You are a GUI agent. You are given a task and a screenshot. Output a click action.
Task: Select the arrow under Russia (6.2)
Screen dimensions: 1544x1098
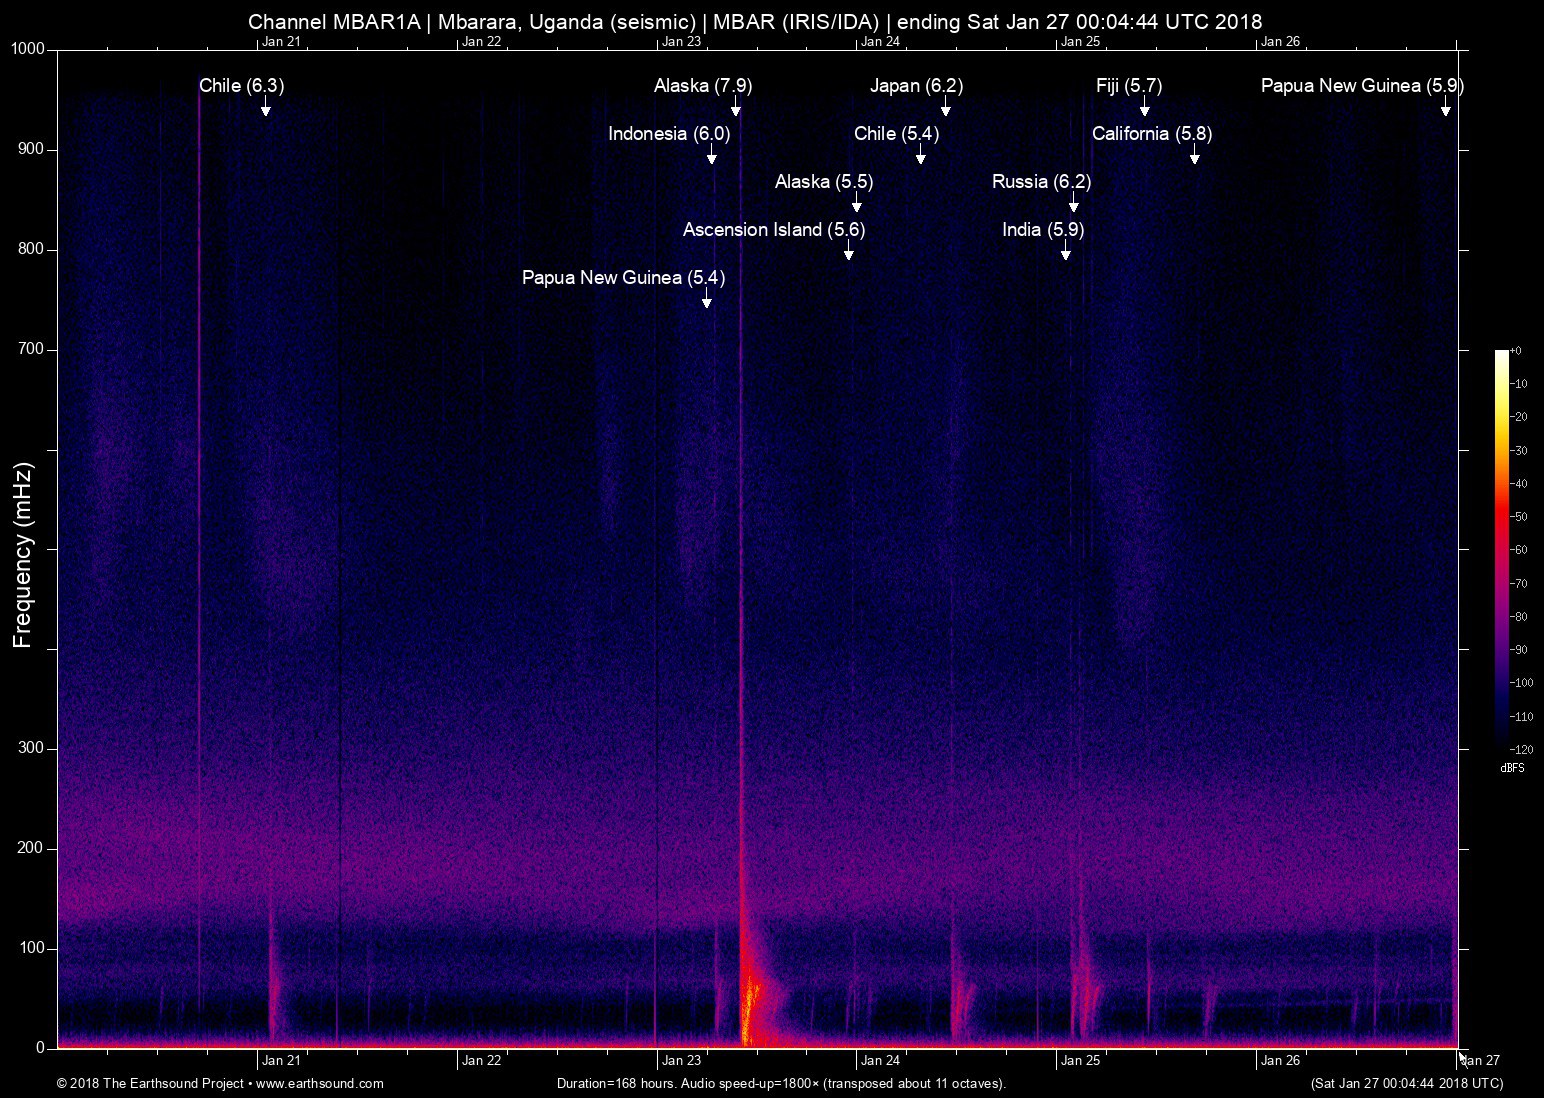point(1073,202)
